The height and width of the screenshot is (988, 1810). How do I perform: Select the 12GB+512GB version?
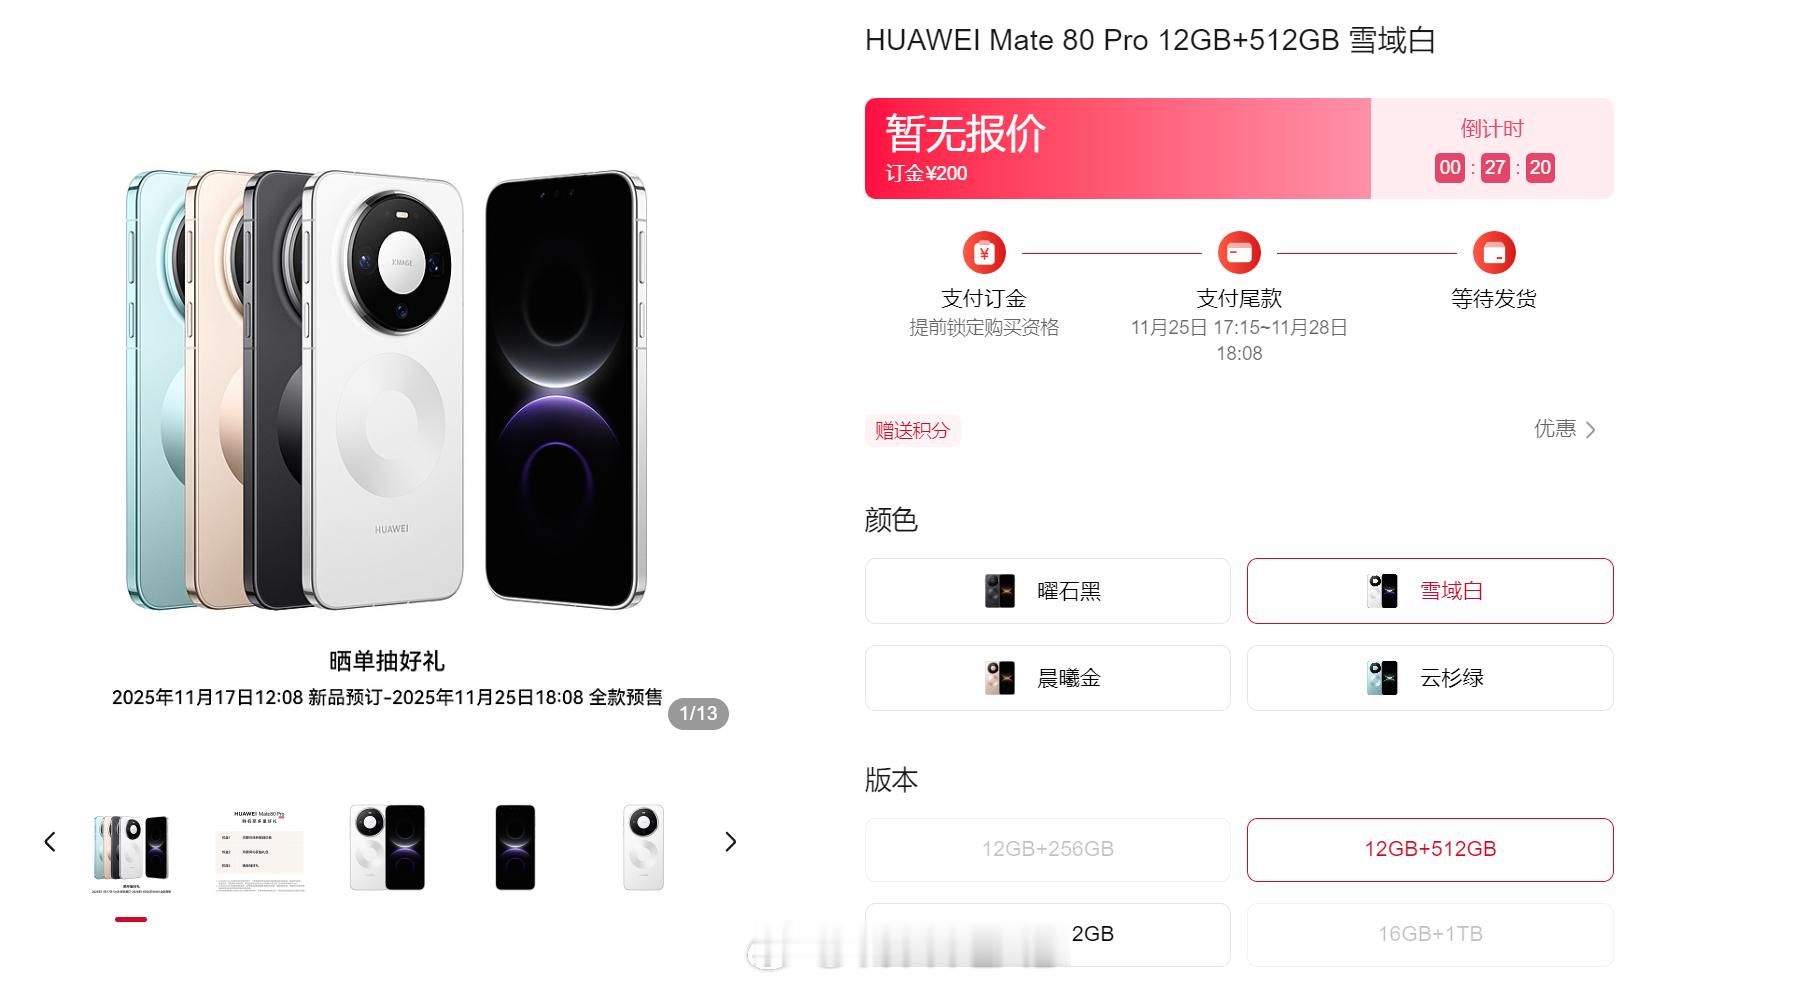(1430, 849)
